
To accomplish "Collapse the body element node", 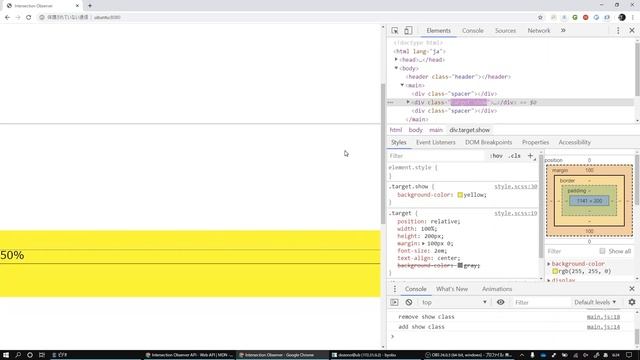I will point(396,68).
